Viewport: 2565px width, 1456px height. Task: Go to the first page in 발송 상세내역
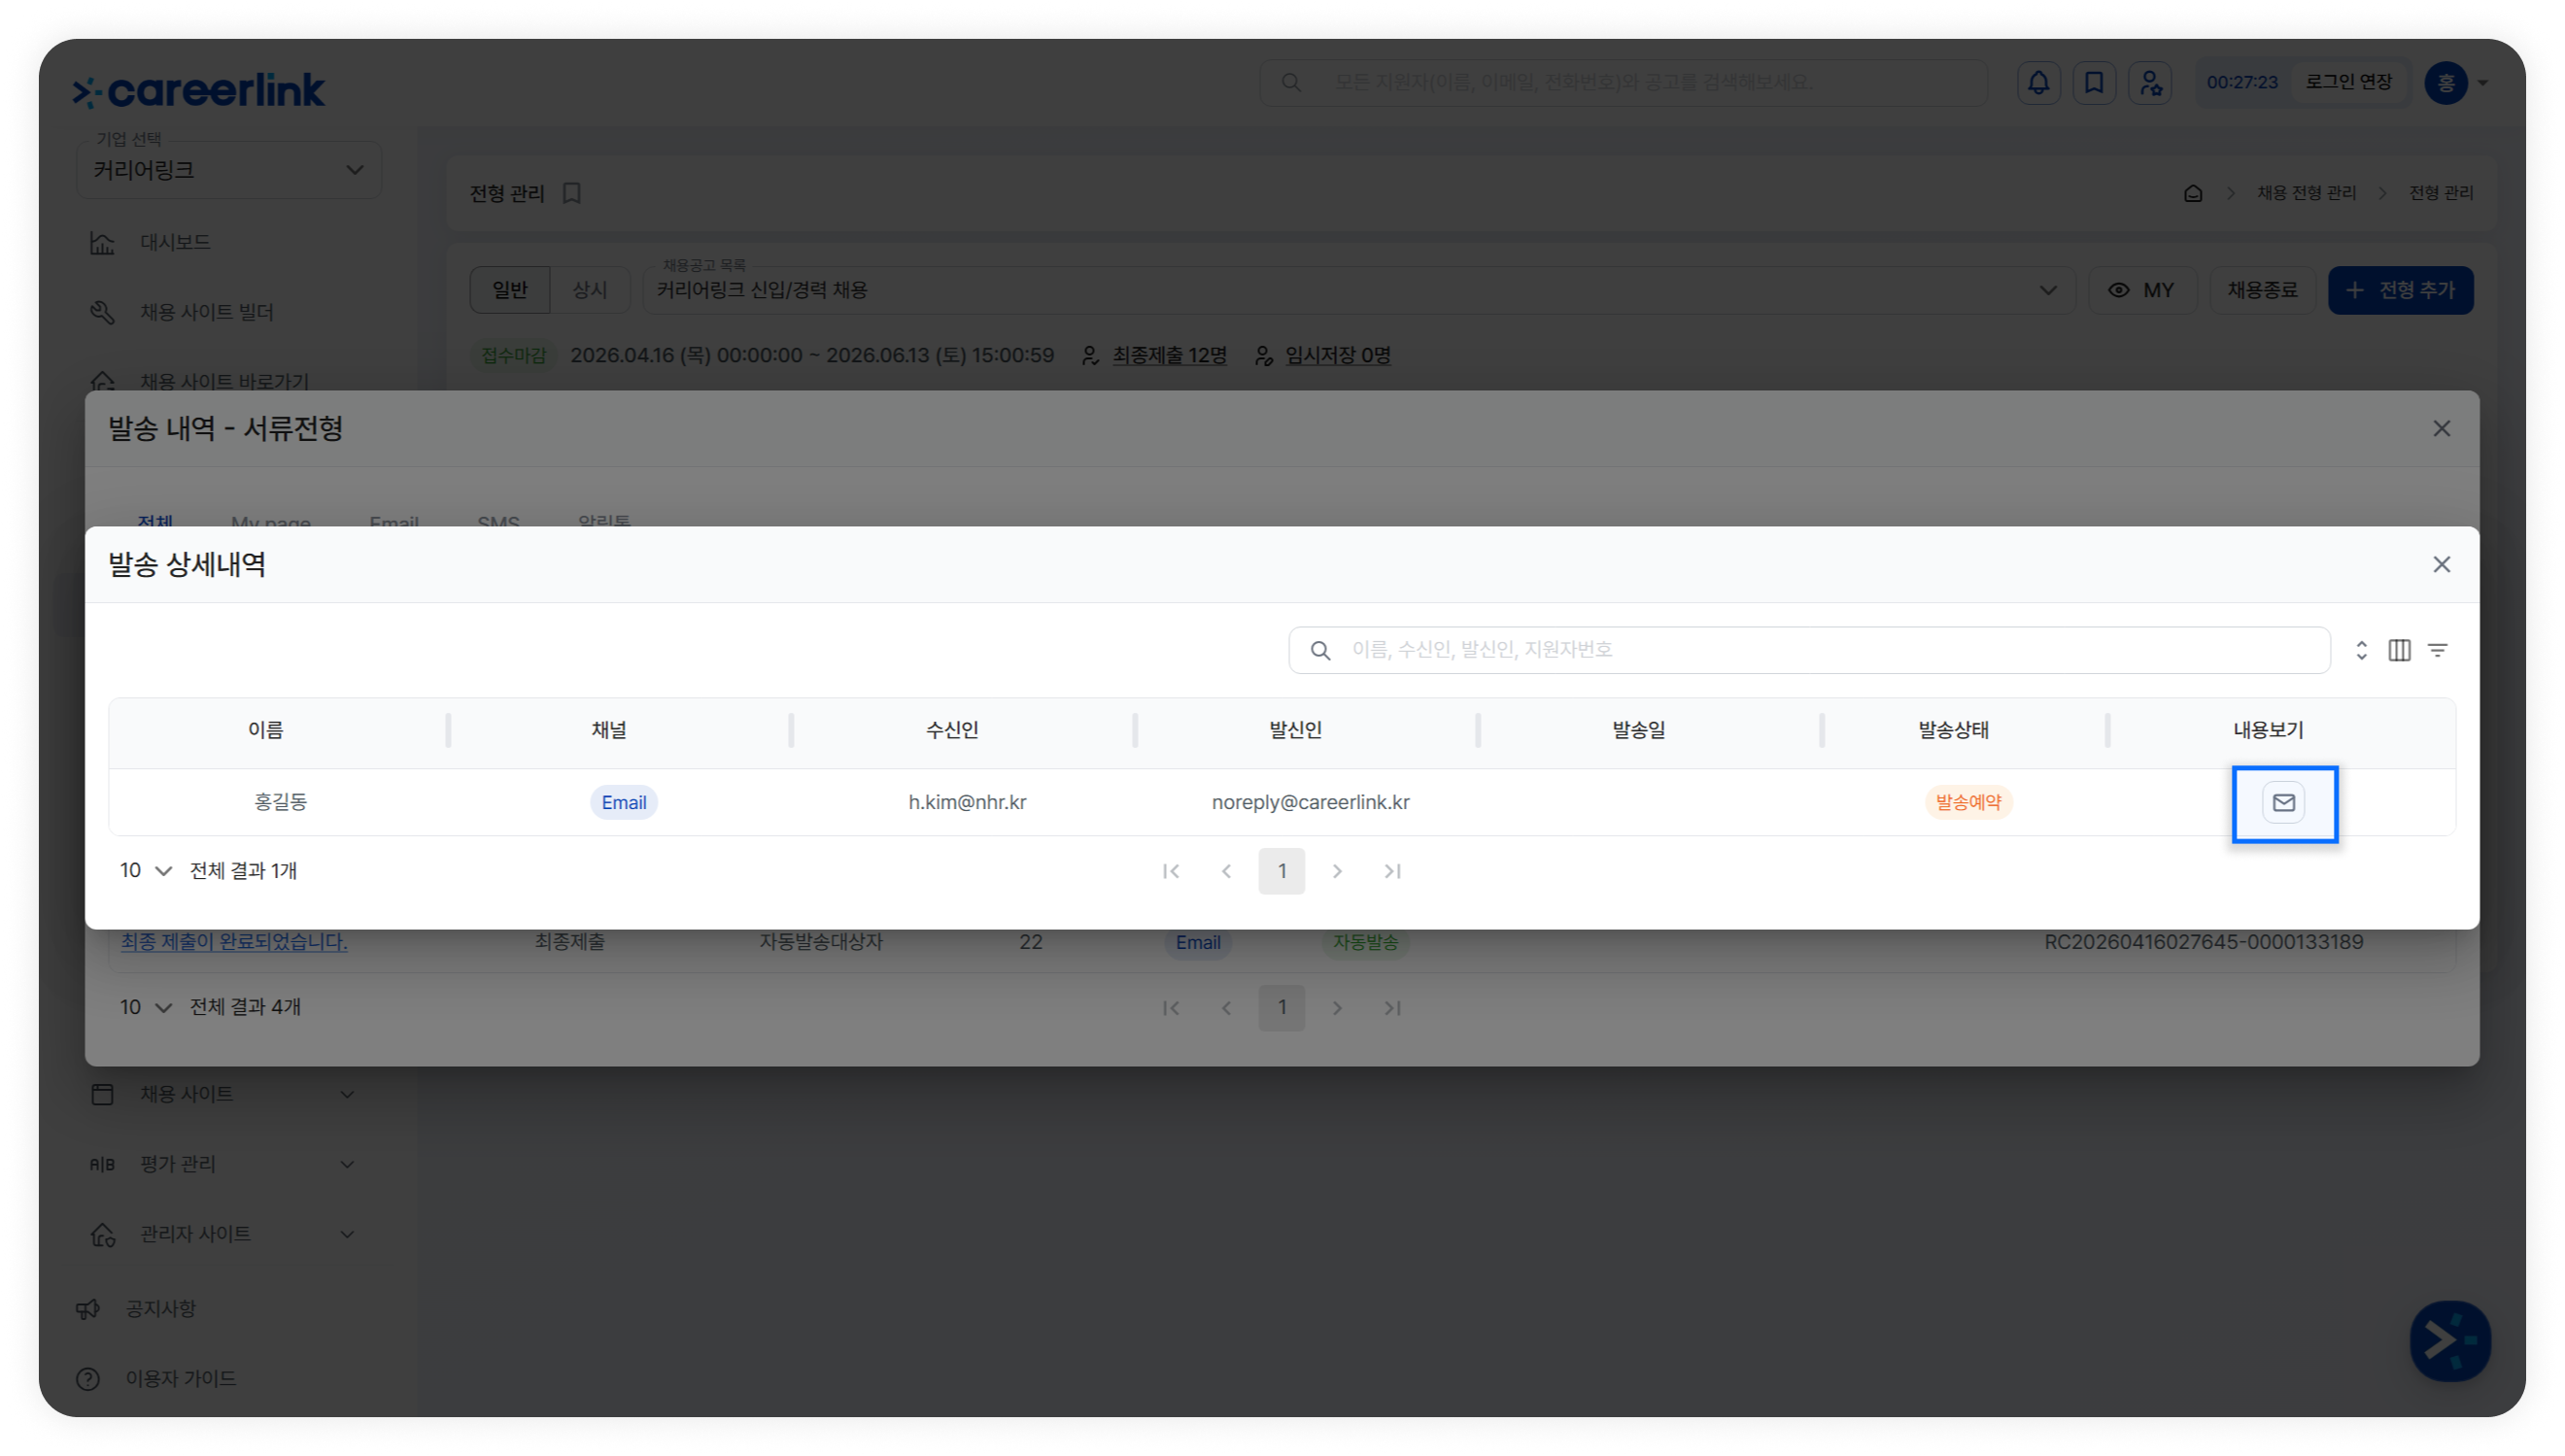tap(1171, 872)
